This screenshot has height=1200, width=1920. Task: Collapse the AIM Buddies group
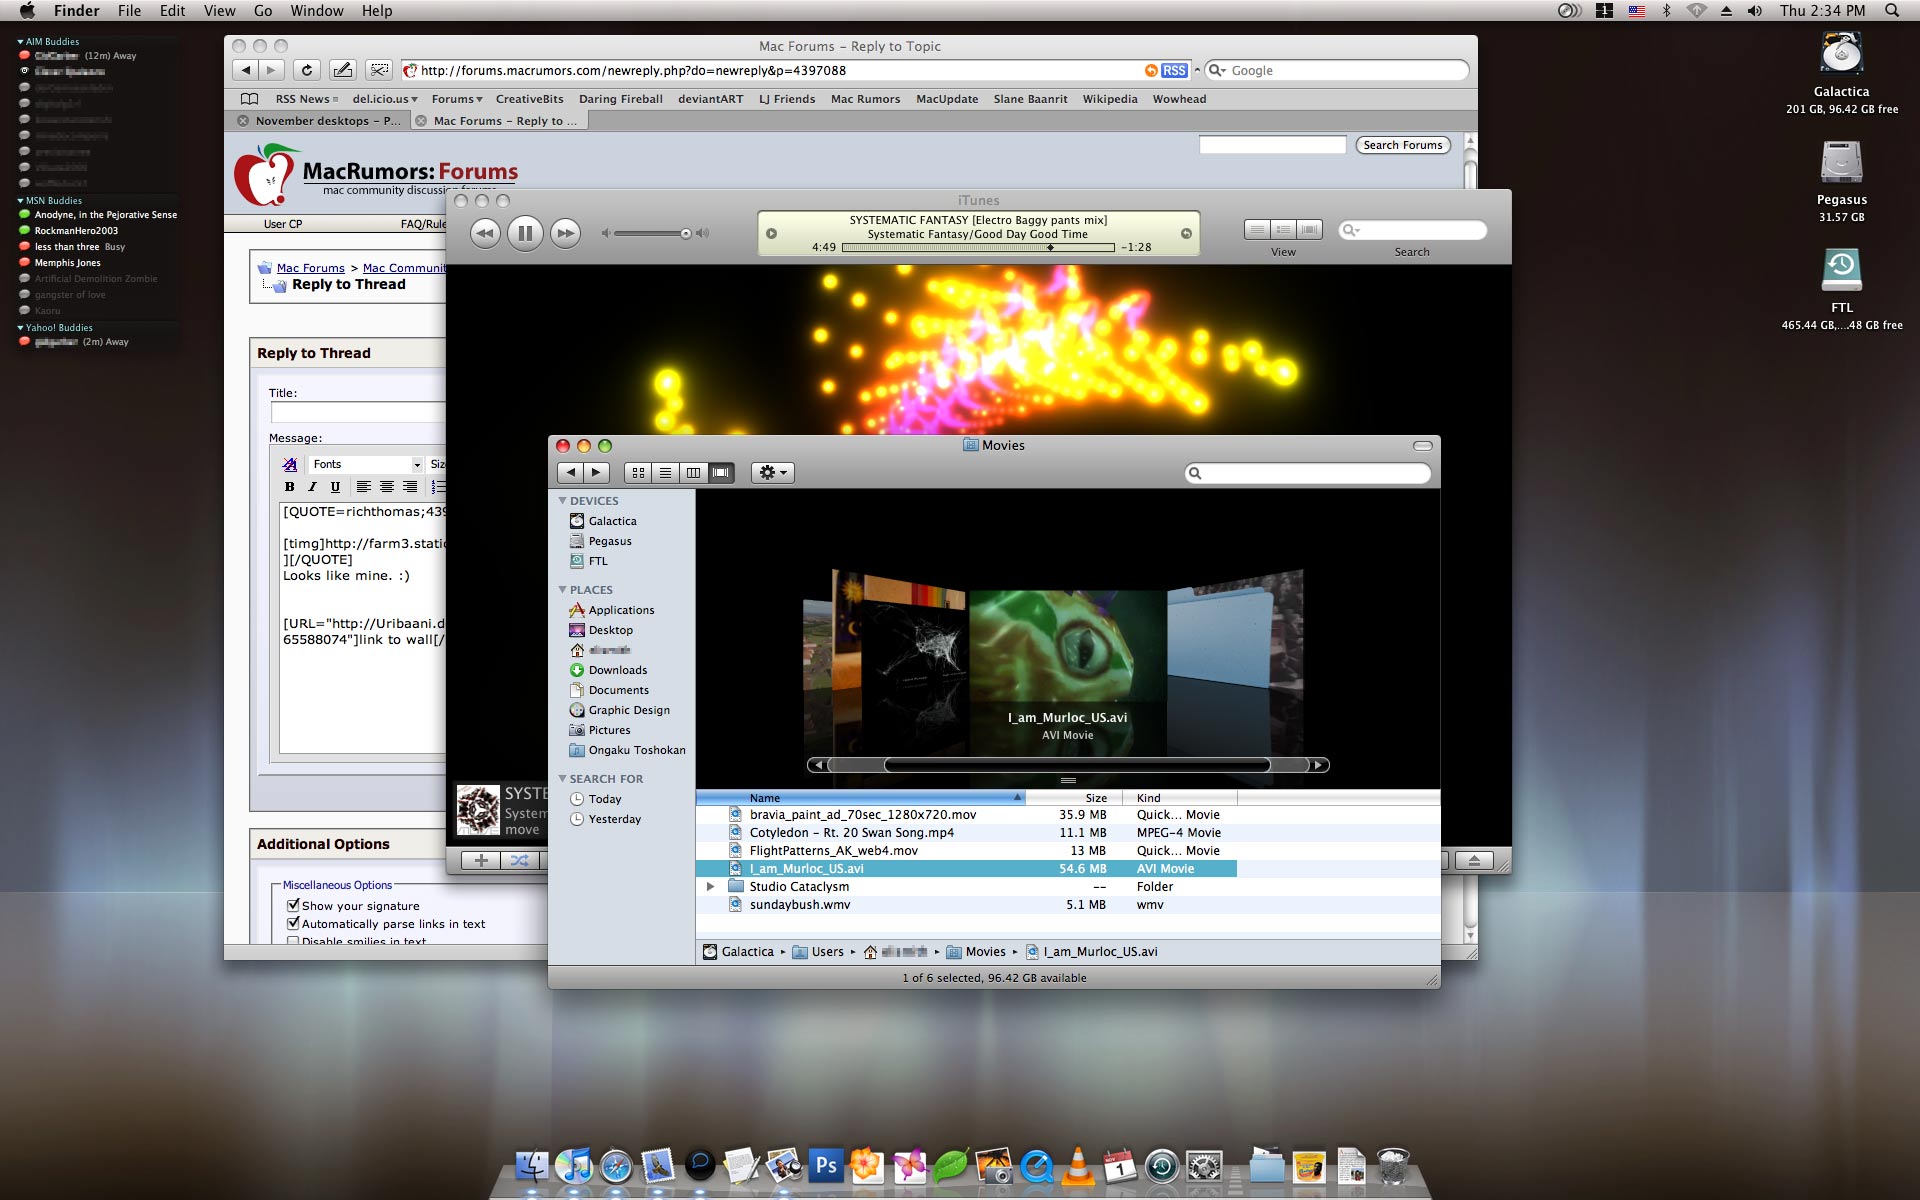(20, 42)
